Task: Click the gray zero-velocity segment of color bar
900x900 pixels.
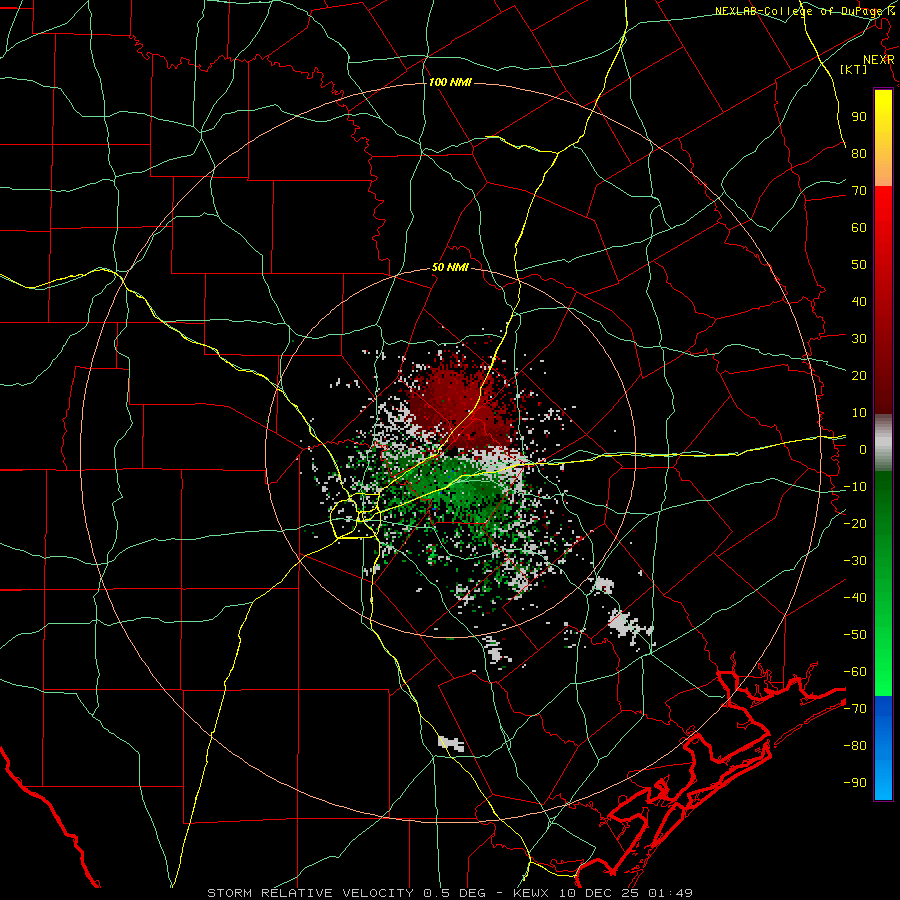Action: pyautogui.click(x=883, y=443)
